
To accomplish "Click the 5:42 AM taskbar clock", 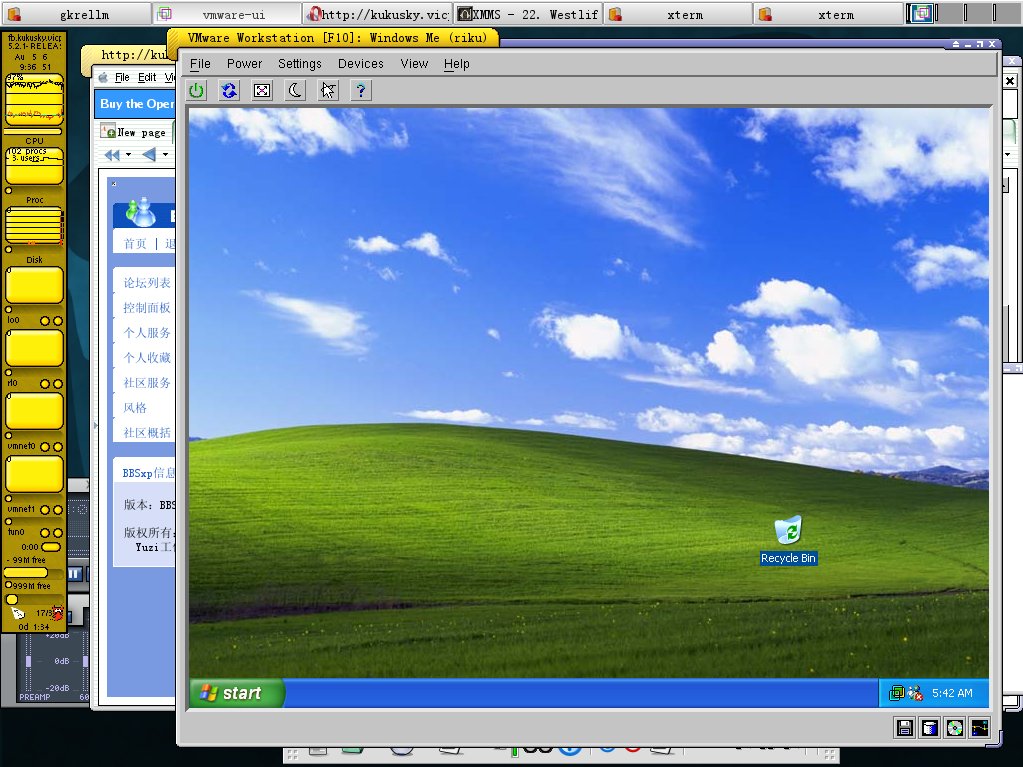I will point(952,693).
